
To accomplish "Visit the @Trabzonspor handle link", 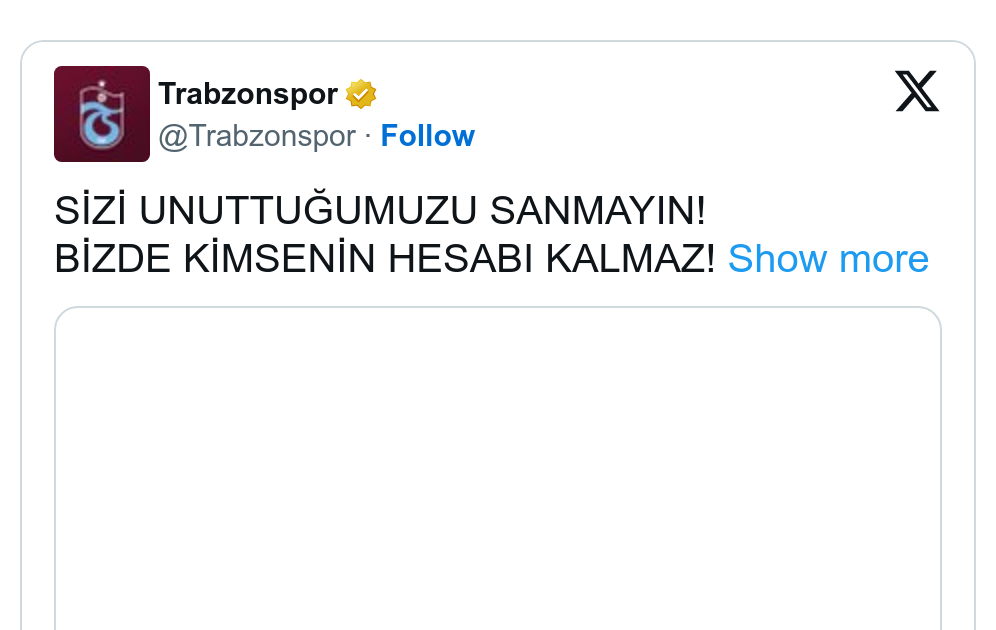I will pyautogui.click(x=257, y=136).
